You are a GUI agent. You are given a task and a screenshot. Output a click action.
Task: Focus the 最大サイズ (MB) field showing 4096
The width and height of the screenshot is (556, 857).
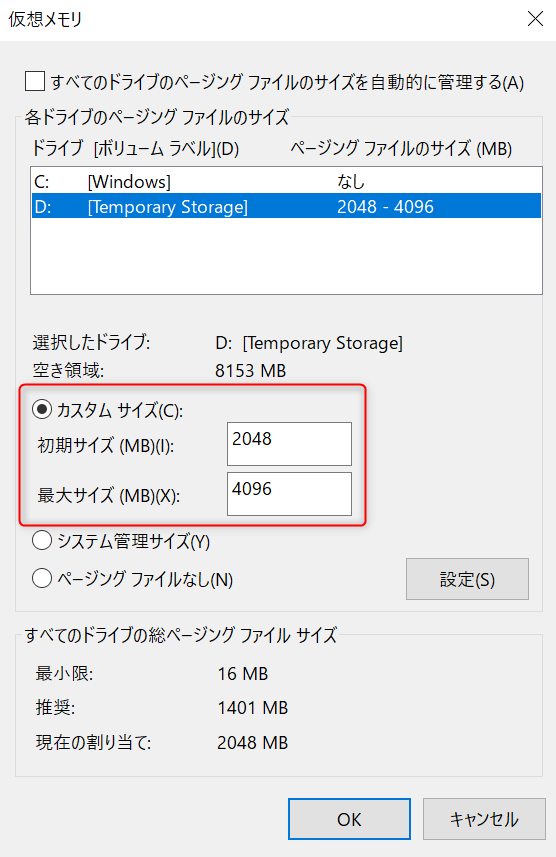click(x=289, y=494)
